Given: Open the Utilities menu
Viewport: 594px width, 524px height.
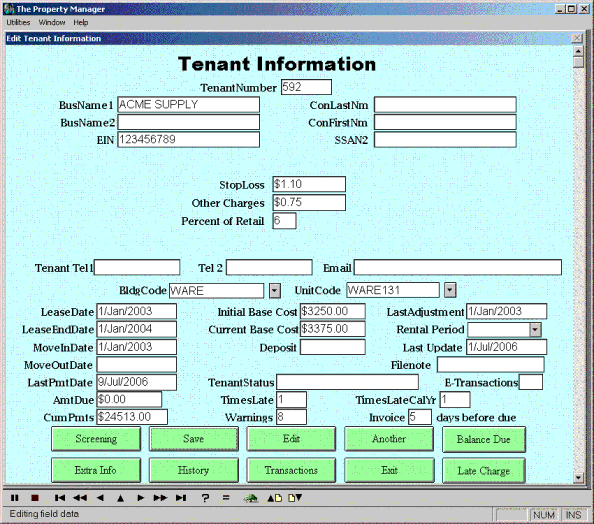Looking at the screenshot, I should click(x=18, y=22).
